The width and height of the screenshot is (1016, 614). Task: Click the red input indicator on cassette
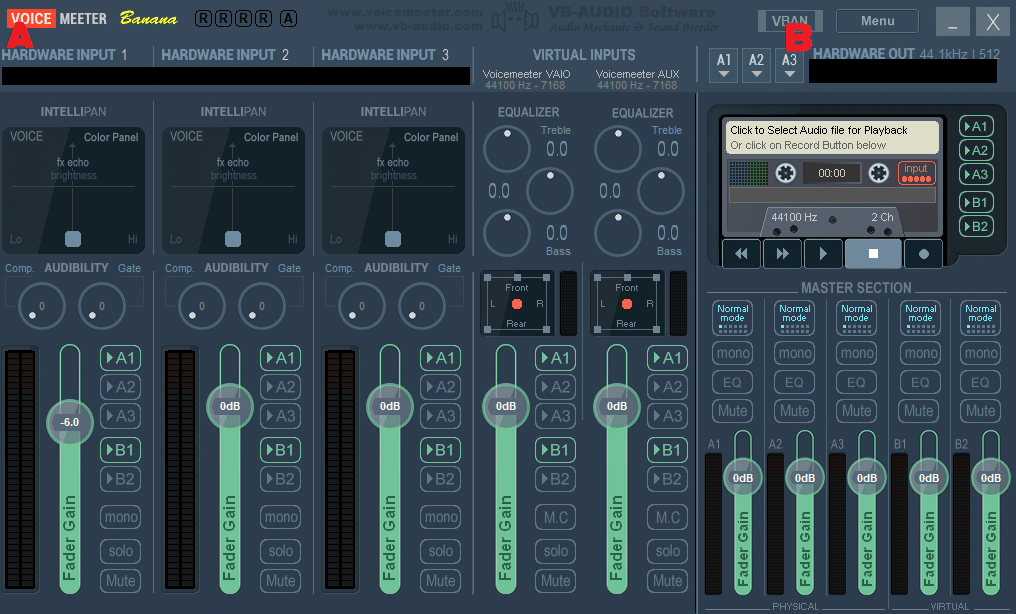916,173
